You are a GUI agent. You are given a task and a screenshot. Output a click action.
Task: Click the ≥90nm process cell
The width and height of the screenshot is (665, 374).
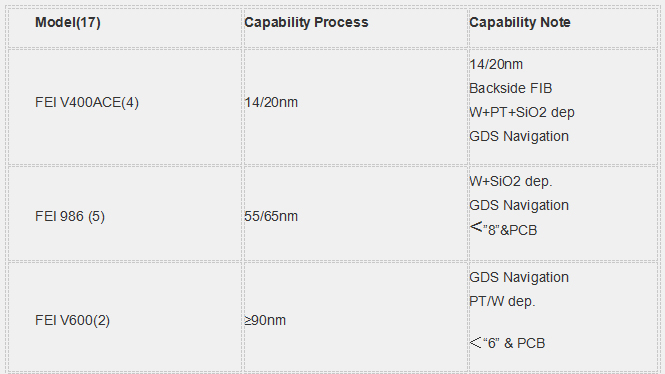(355, 317)
